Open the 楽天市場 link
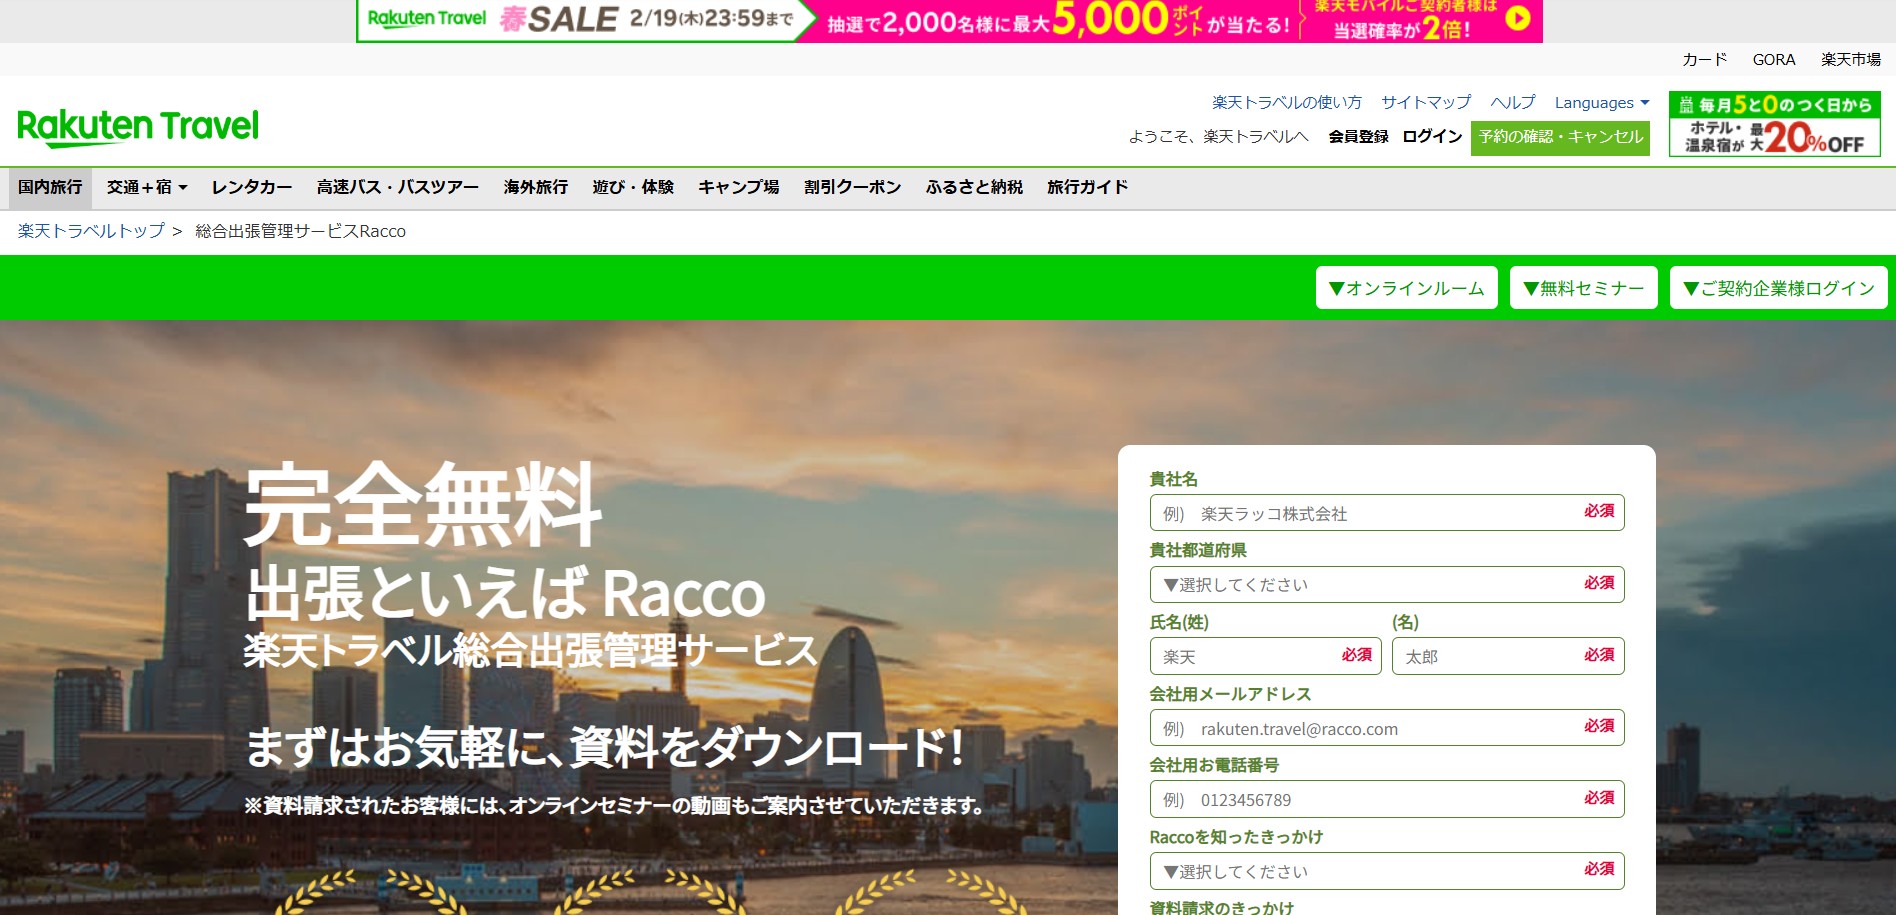This screenshot has height=915, width=1896. coord(1851,60)
